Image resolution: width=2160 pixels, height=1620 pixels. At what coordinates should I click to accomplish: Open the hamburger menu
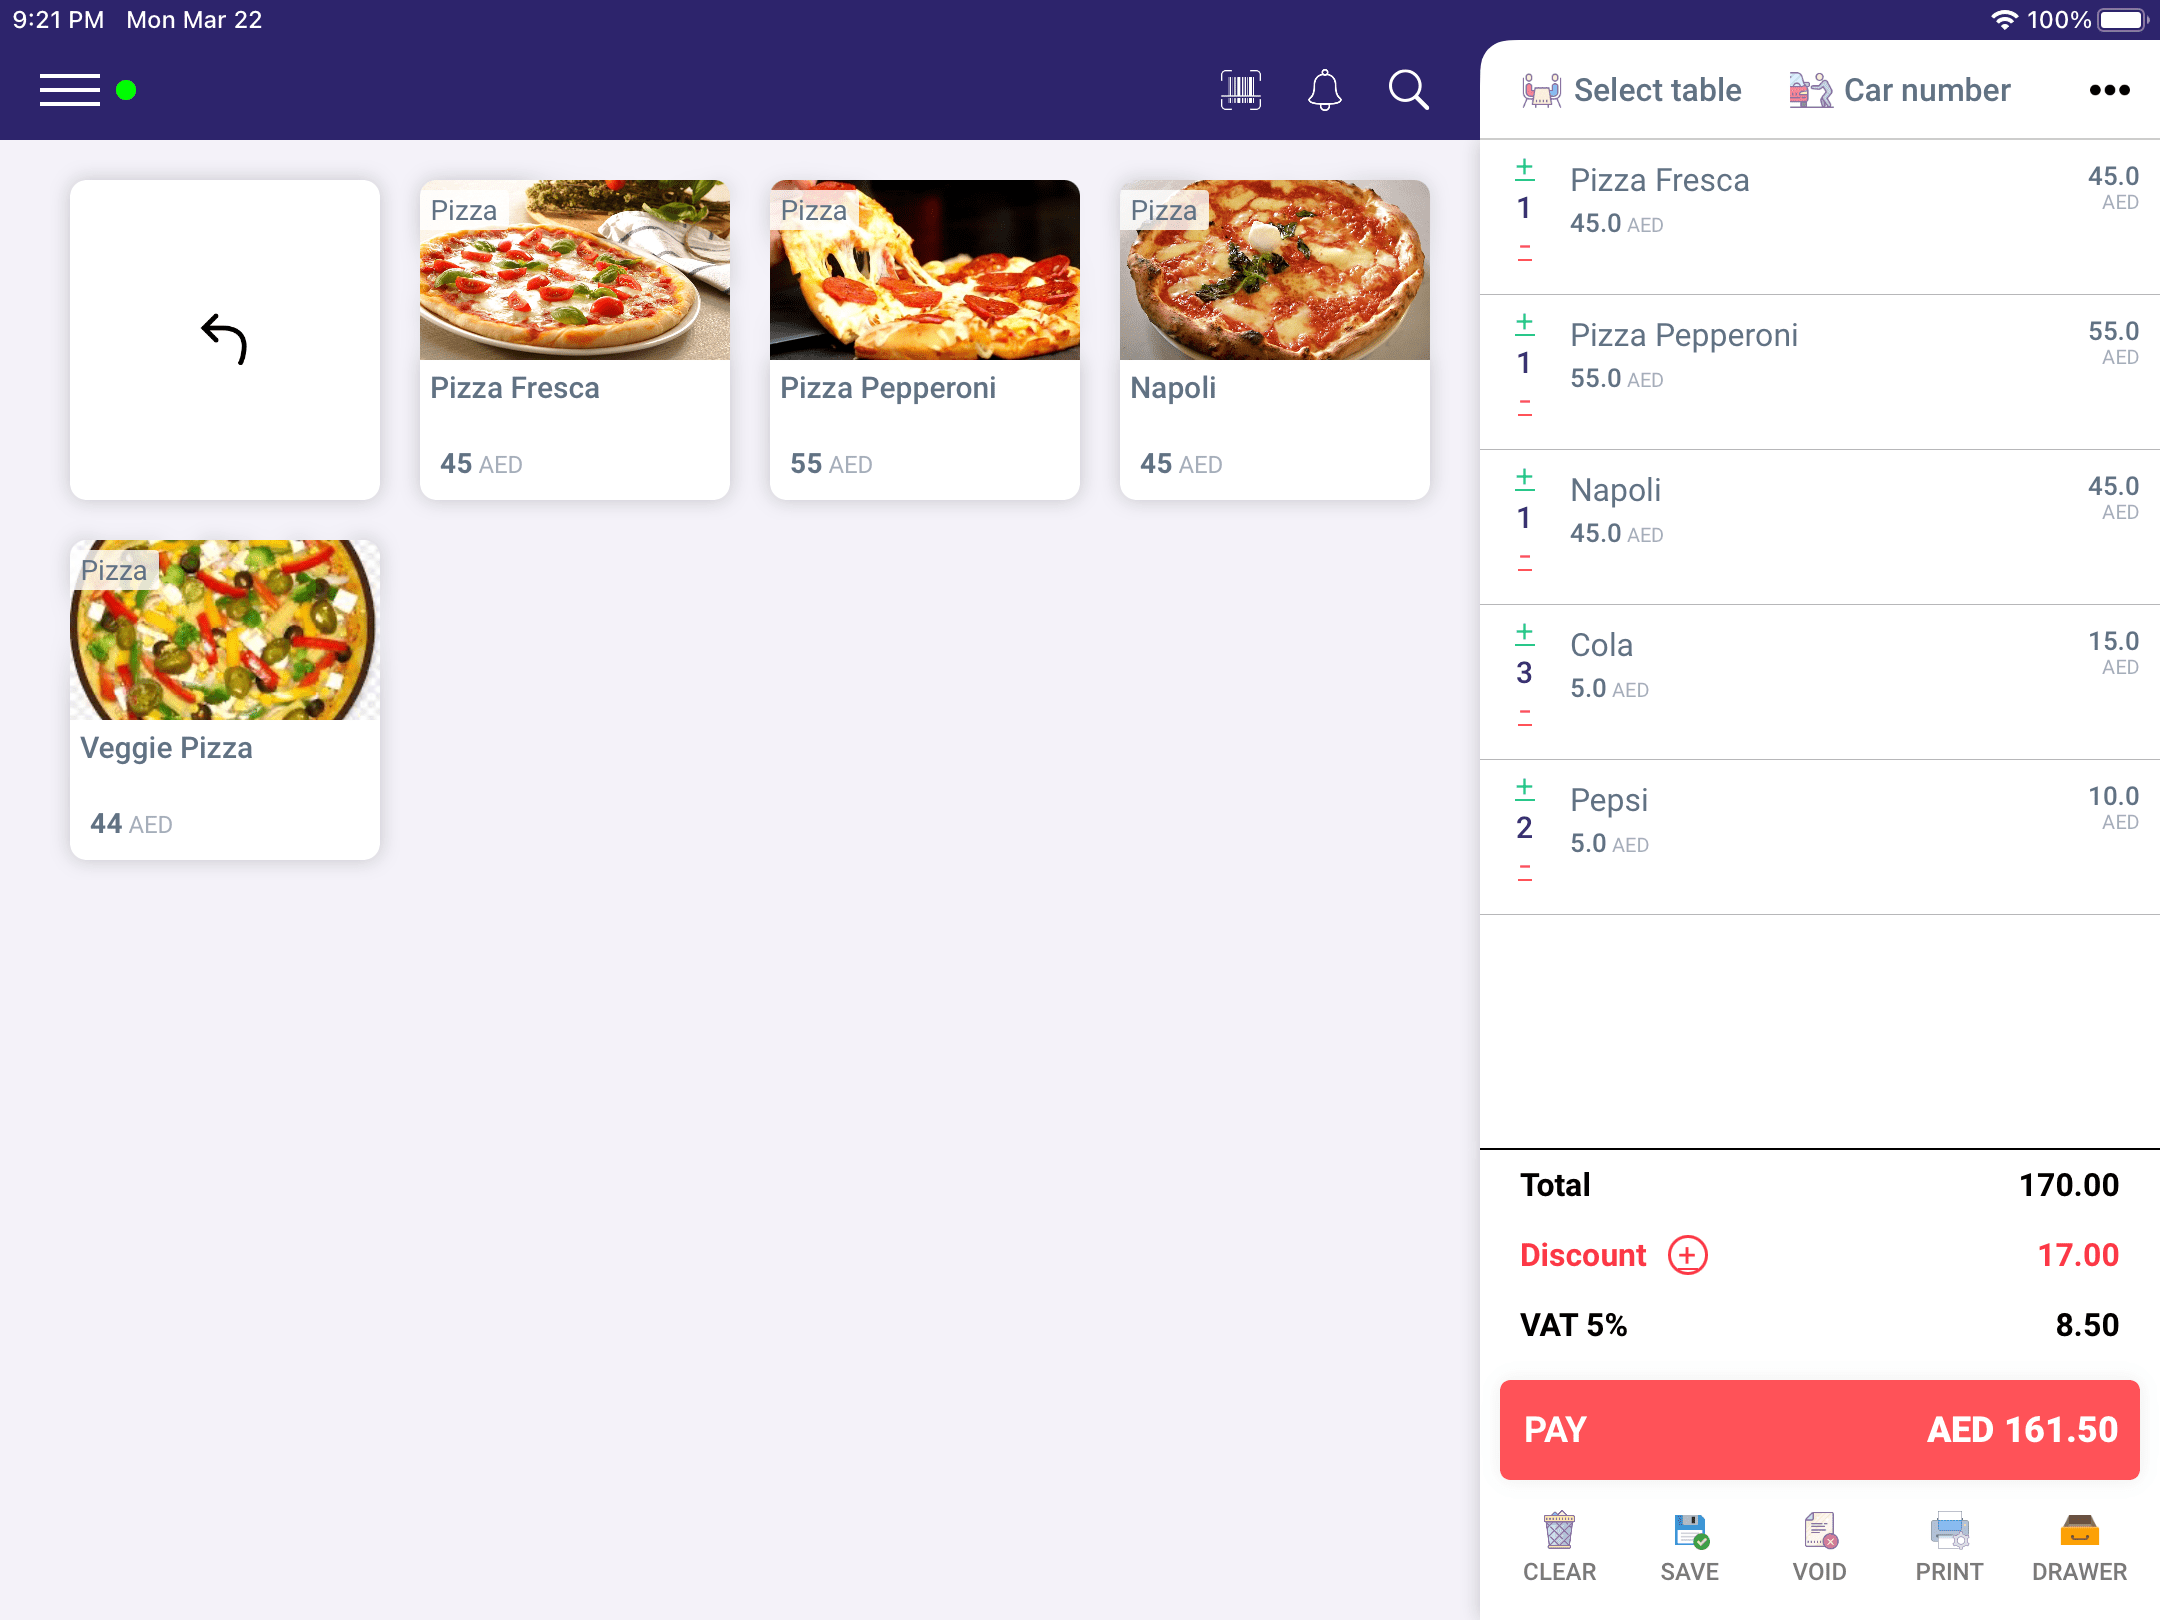70,90
